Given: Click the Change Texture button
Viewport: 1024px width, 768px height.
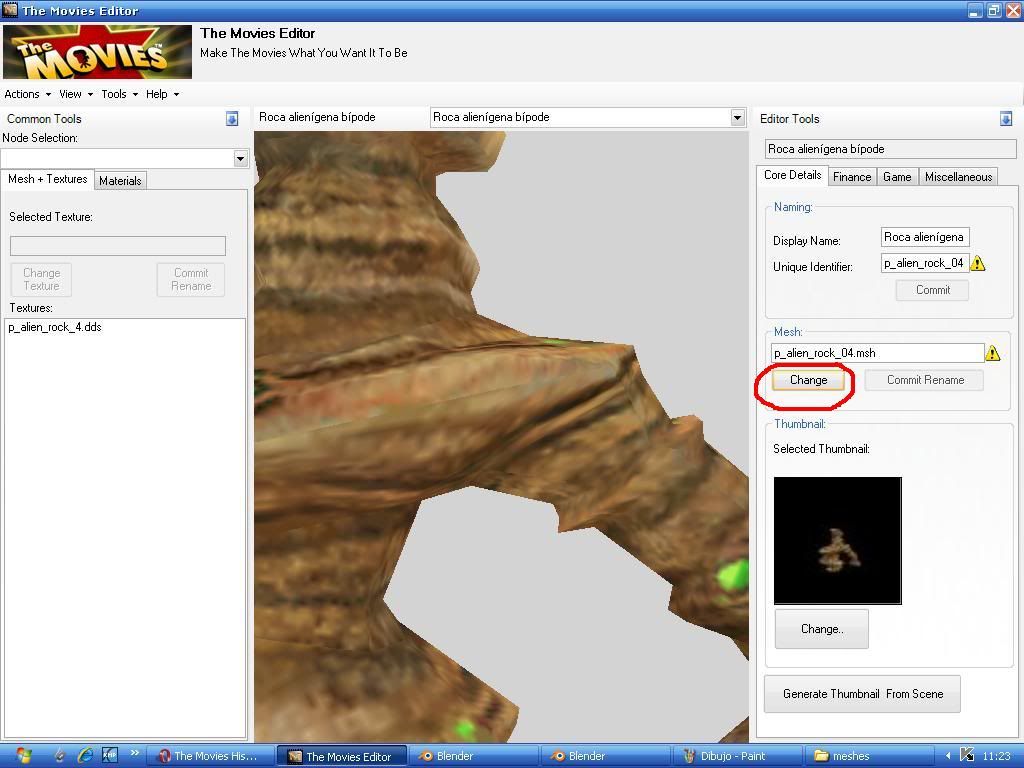Looking at the screenshot, I should tap(41, 280).
